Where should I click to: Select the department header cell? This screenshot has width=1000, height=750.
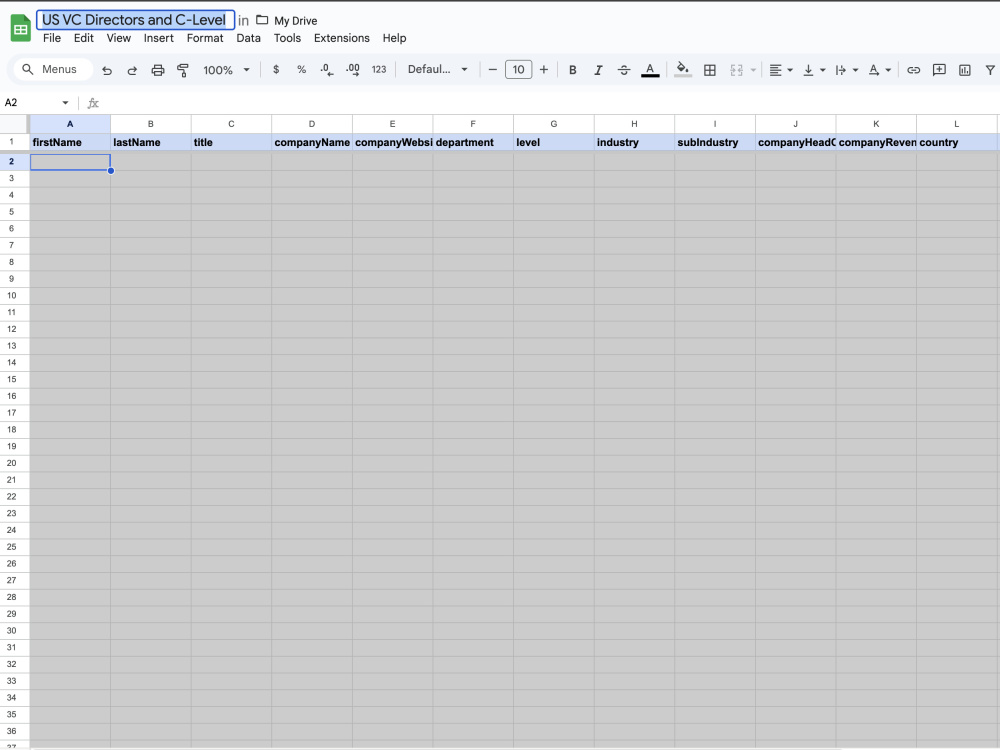[x=473, y=142]
